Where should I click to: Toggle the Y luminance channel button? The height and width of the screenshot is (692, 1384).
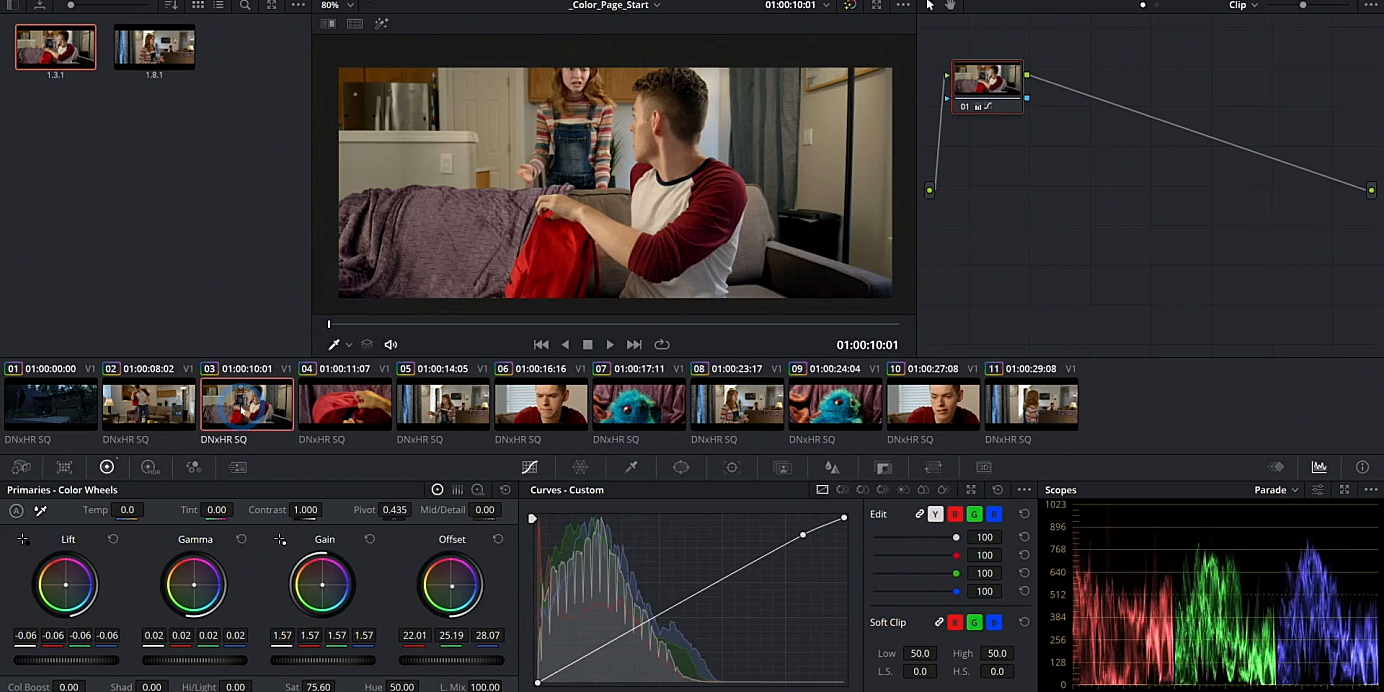pyautogui.click(x=935, y=514)
